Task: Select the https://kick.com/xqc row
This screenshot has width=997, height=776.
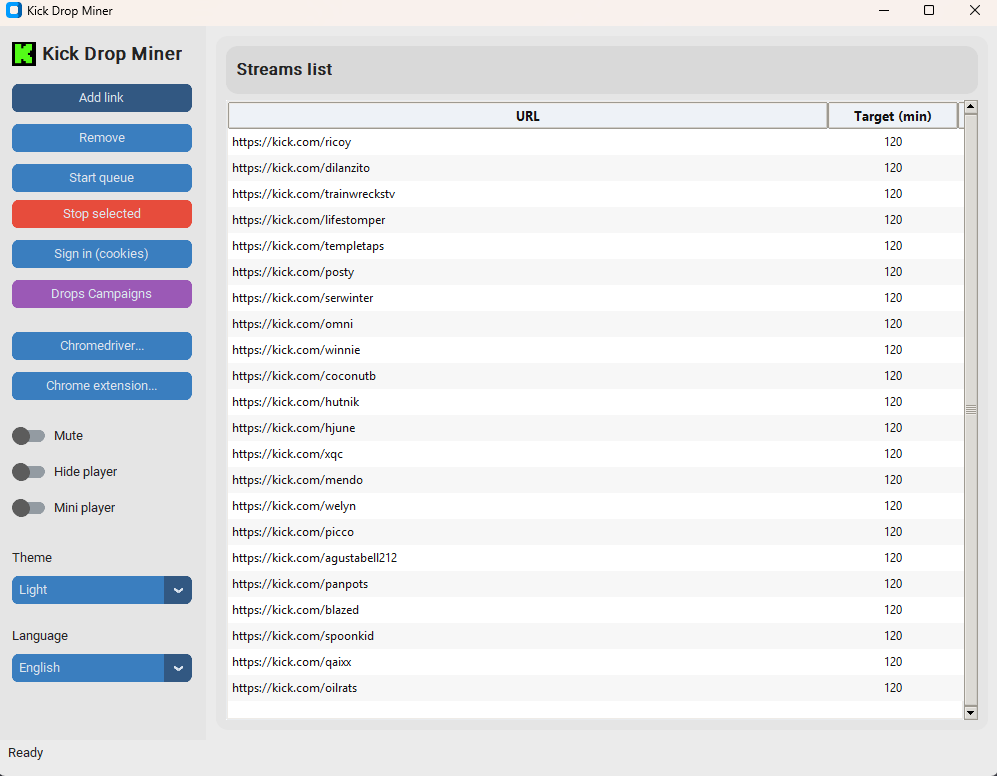Action: pos(596,454)
